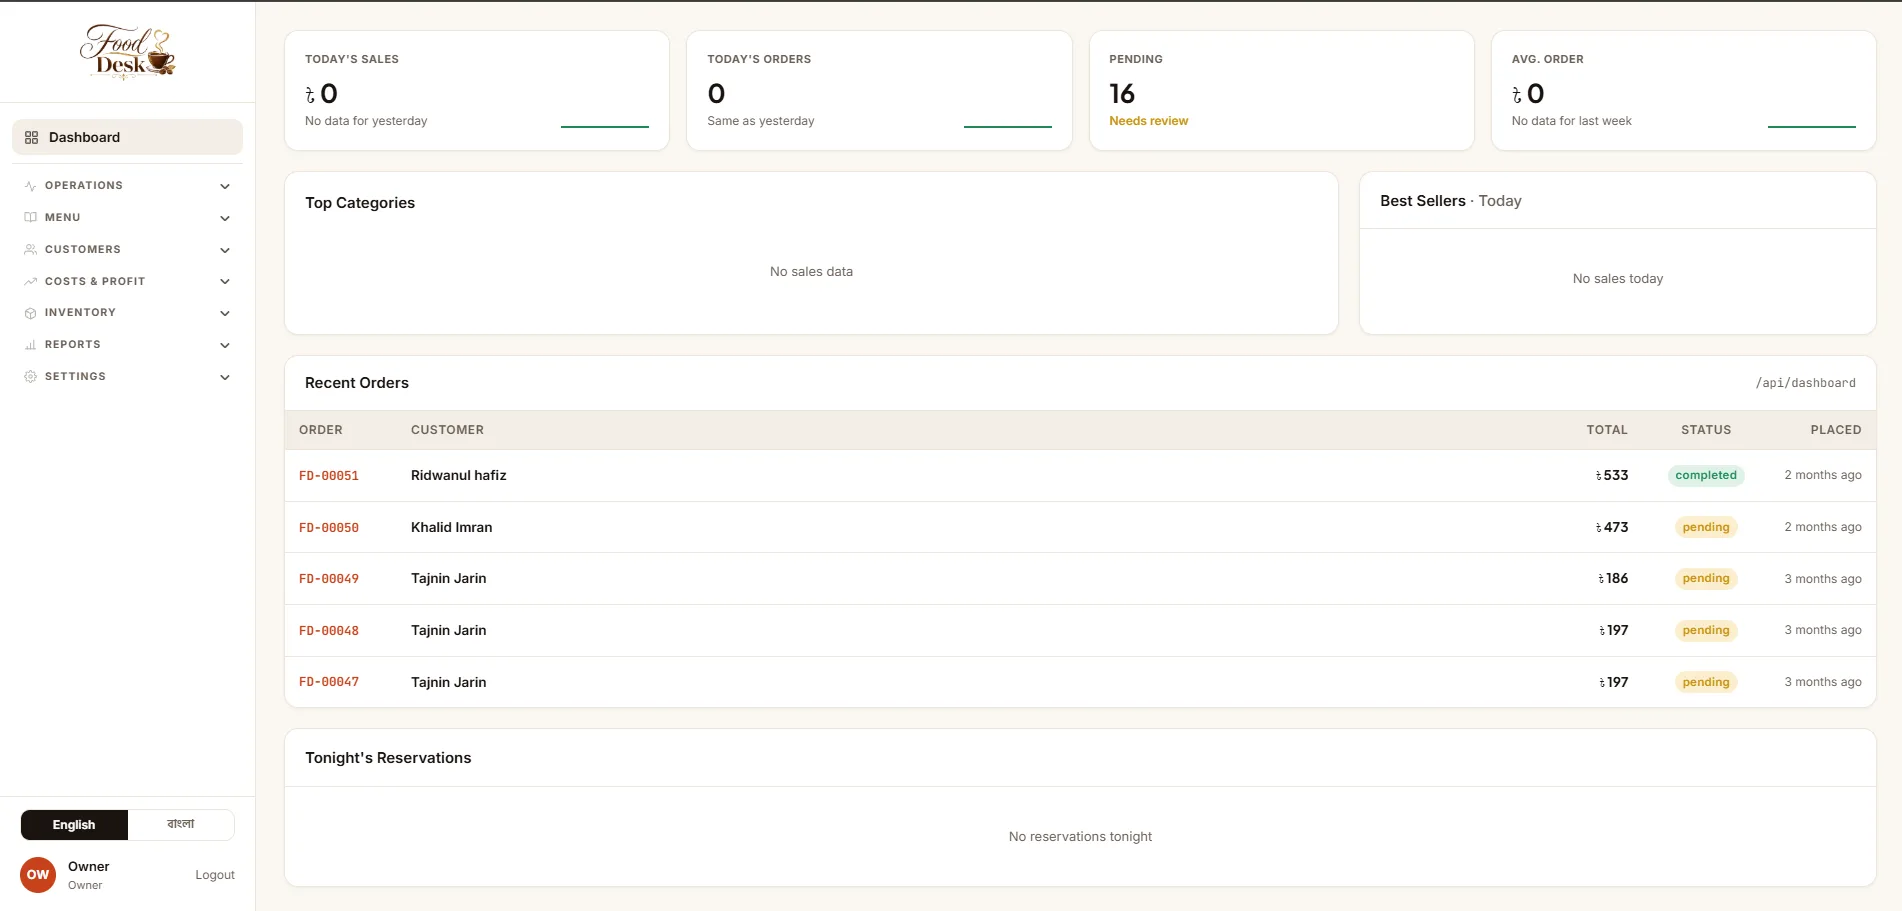Click the Dashboard grid icon
This screenshot has height=911, width=1902.
tap(31, 137)
